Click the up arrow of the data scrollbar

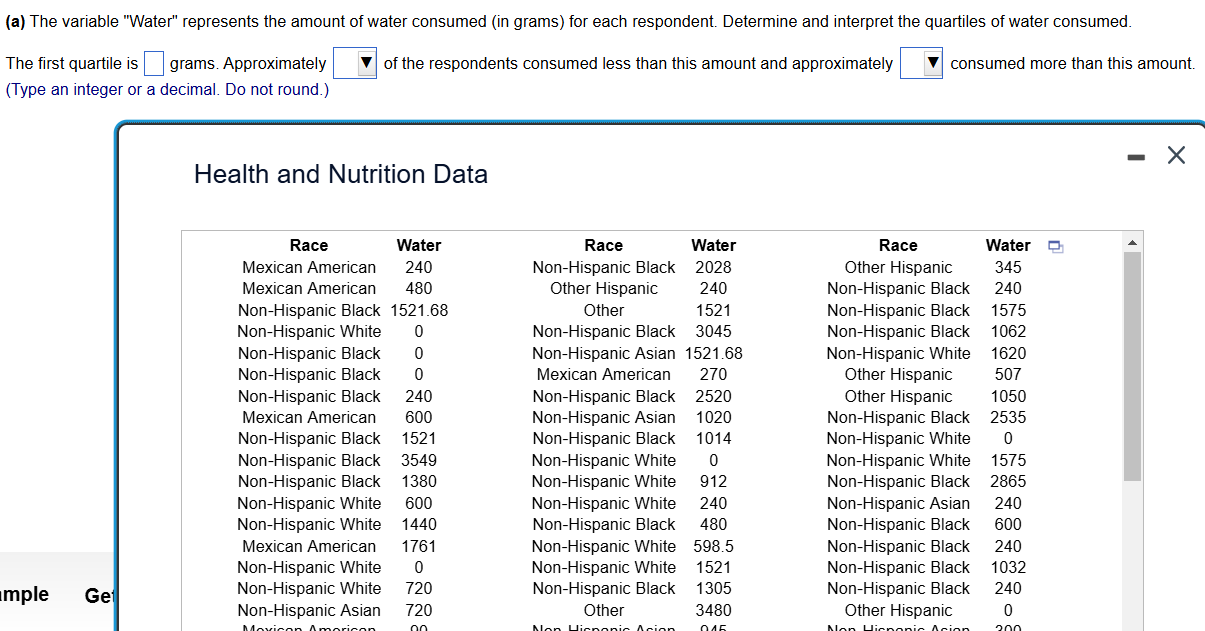[x=1132, y=243]
